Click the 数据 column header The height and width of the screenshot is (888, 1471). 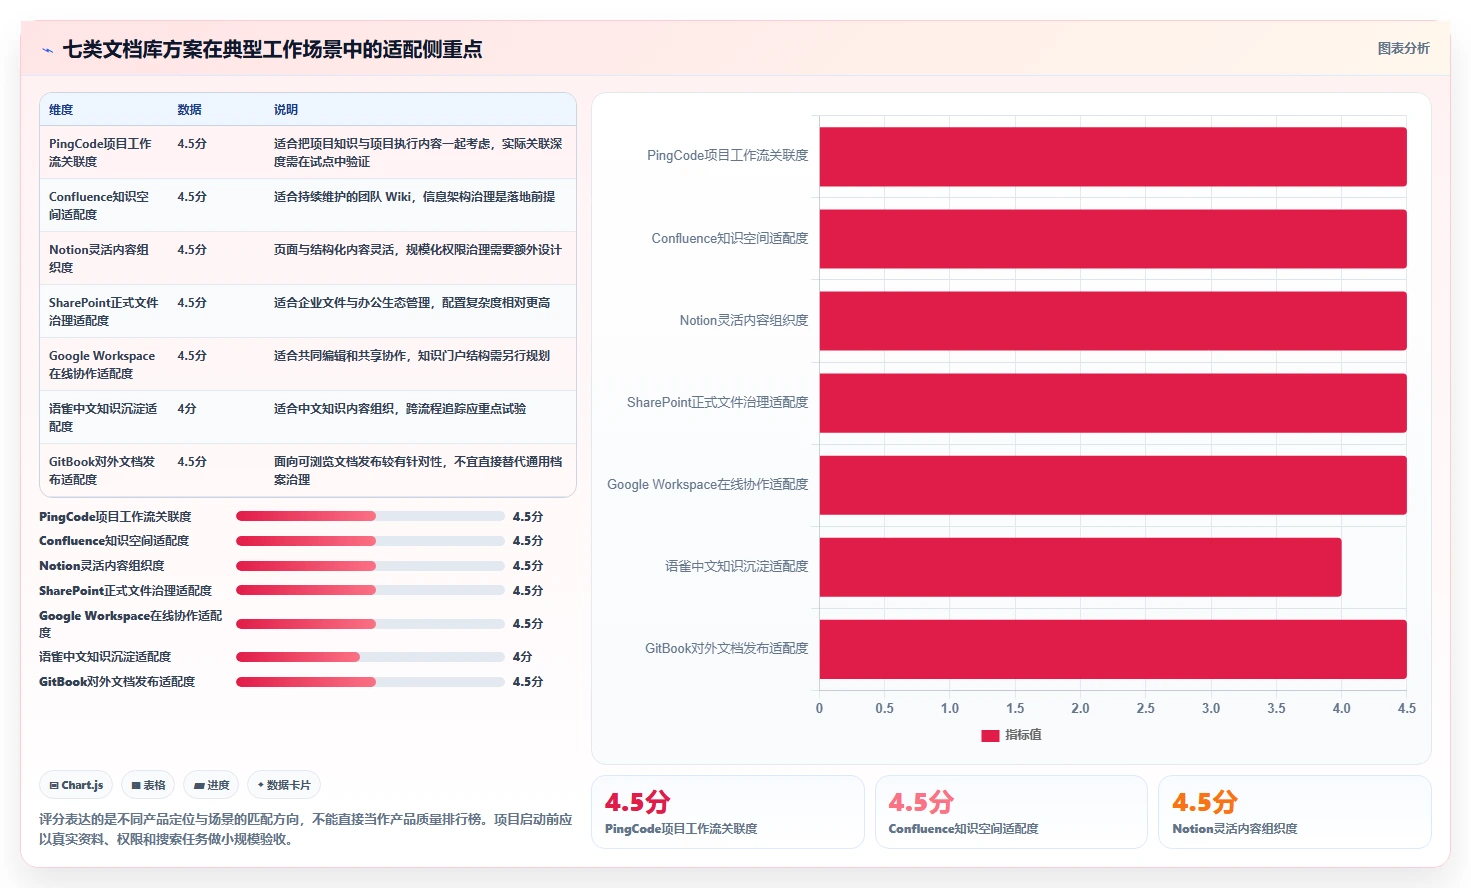pos(190,110)
